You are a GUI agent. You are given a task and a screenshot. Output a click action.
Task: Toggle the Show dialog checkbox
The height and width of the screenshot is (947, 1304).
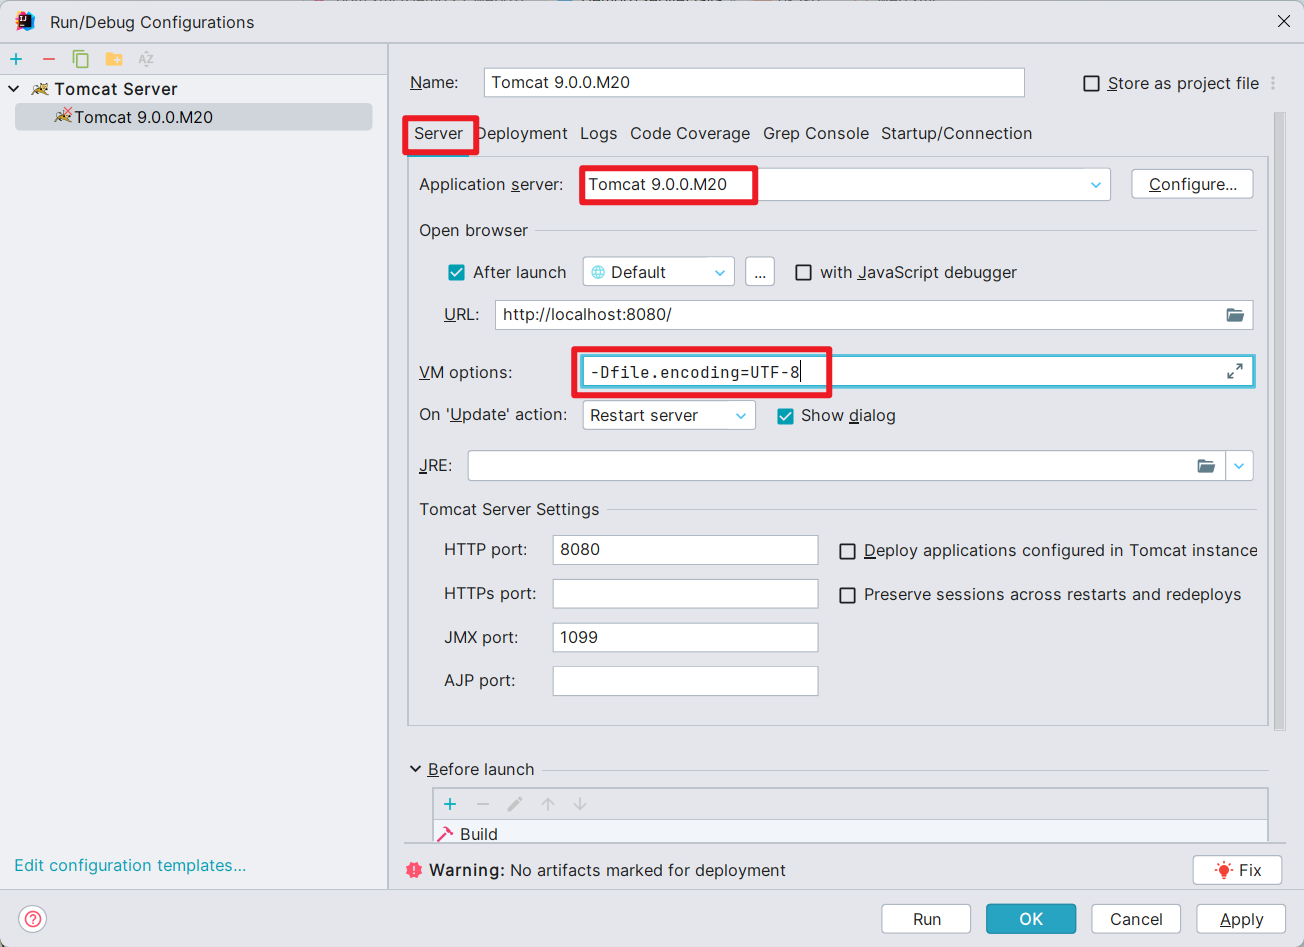(x=785, y=416)
